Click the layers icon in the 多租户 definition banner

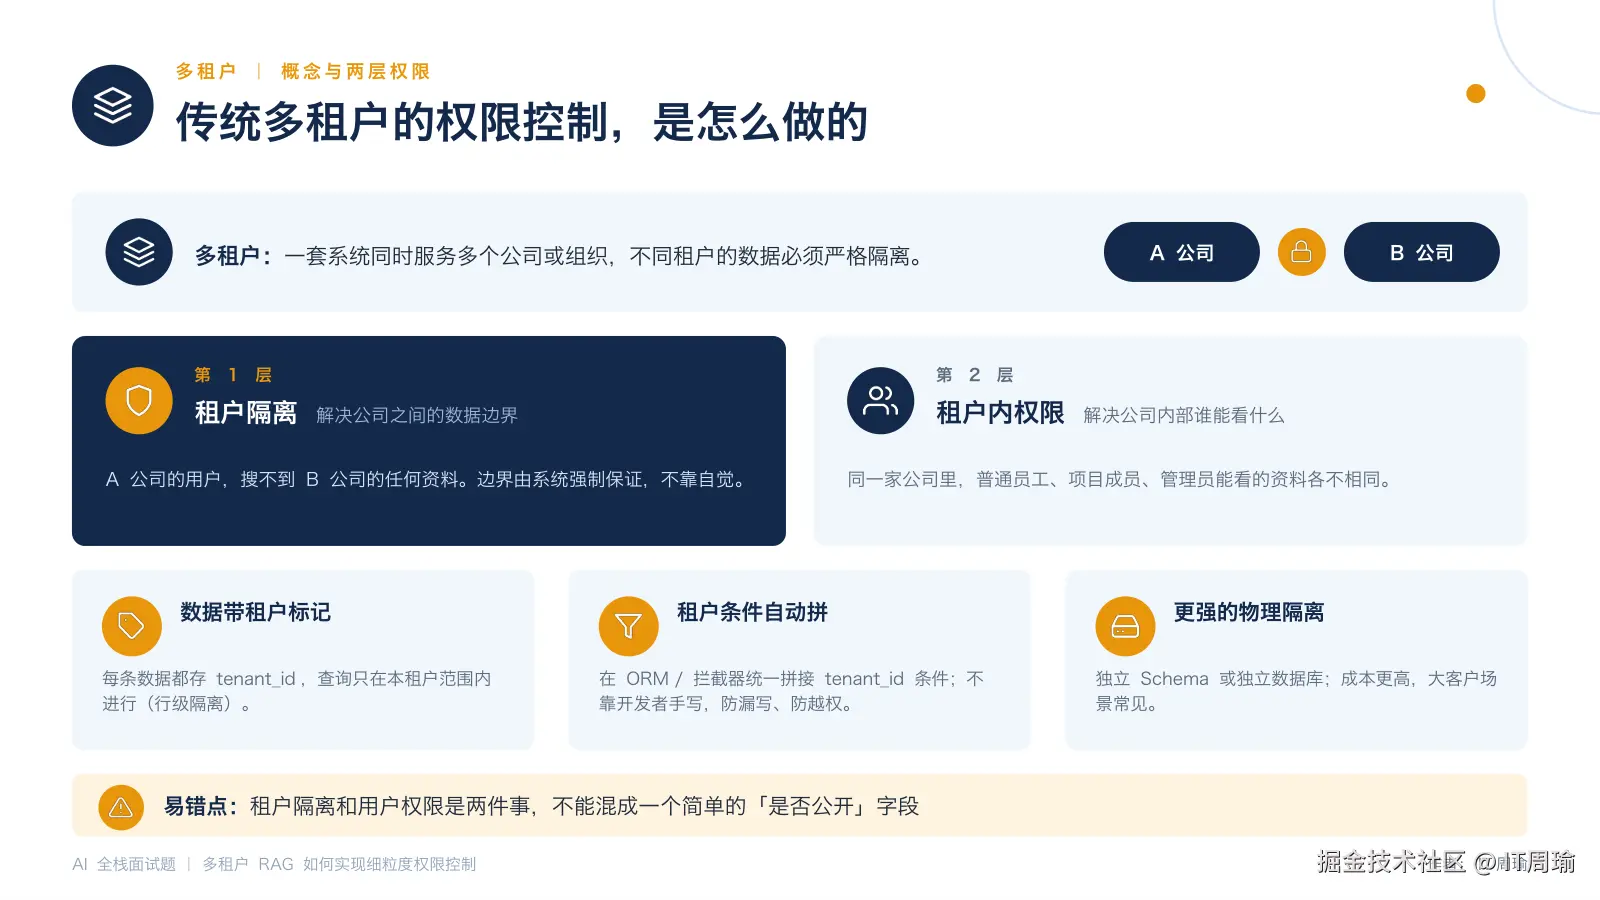point(139,252)
